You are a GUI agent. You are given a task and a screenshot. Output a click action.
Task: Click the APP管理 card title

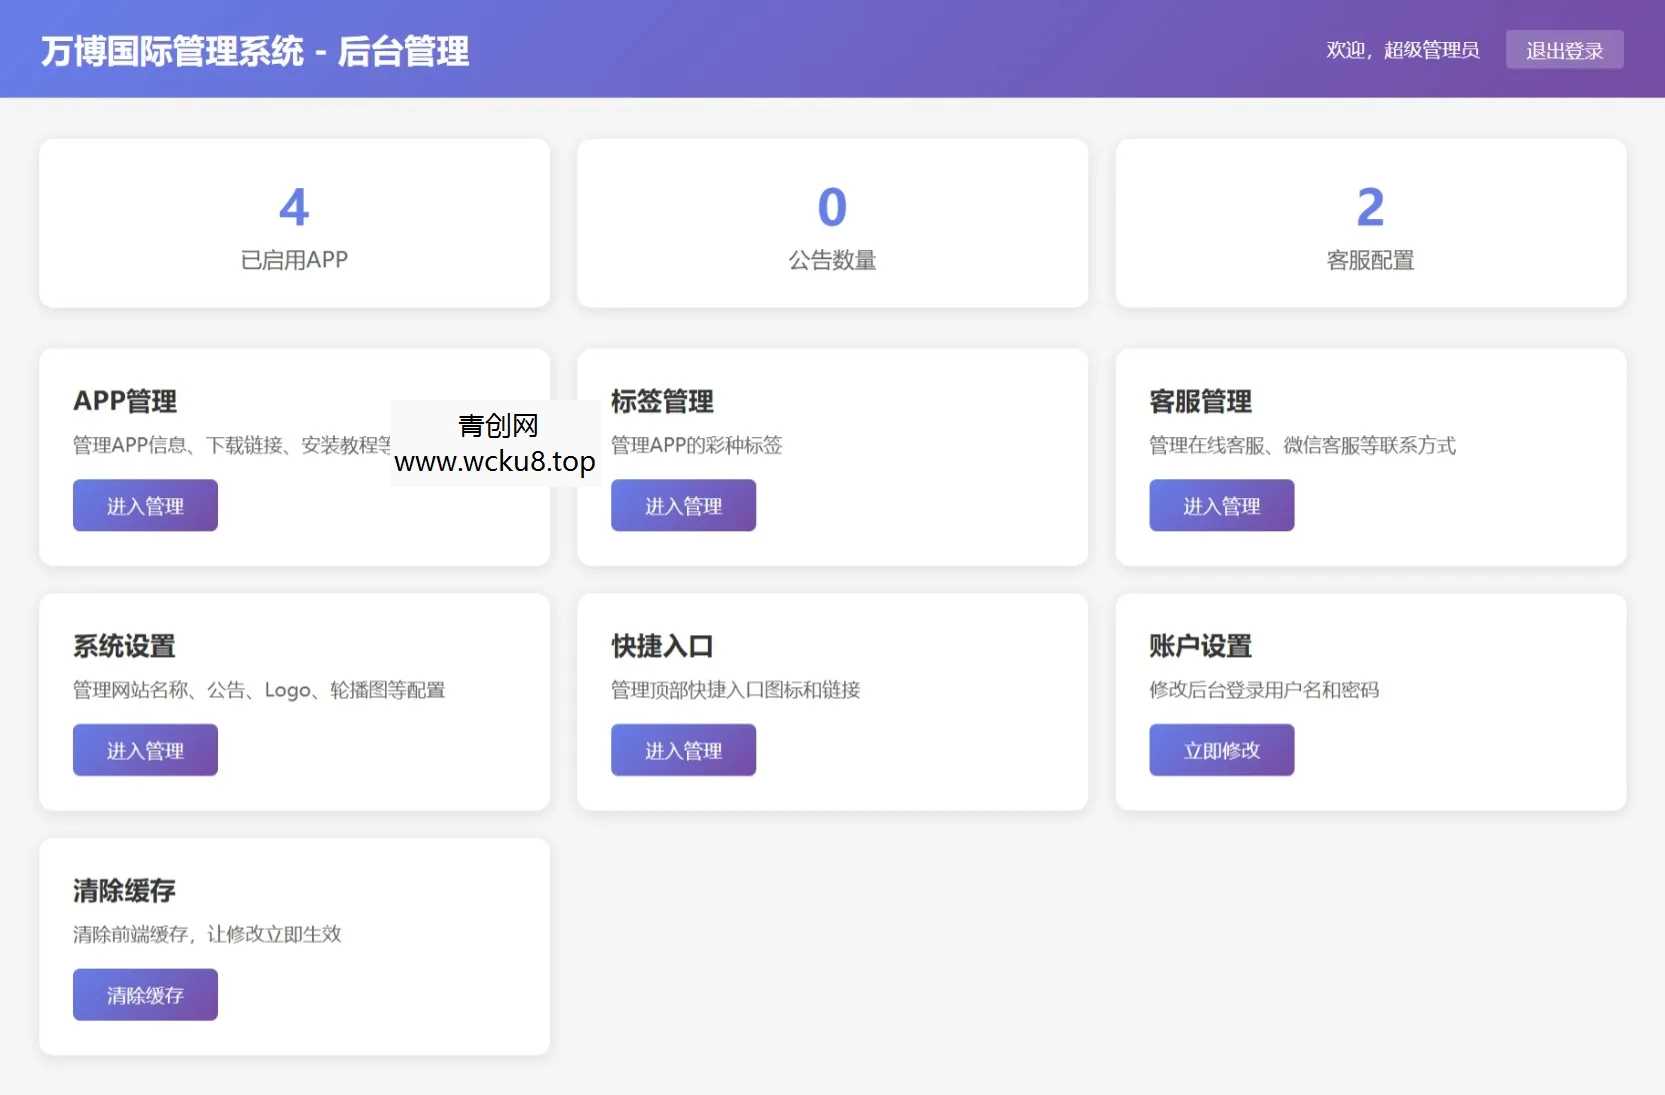pos(124,402)
